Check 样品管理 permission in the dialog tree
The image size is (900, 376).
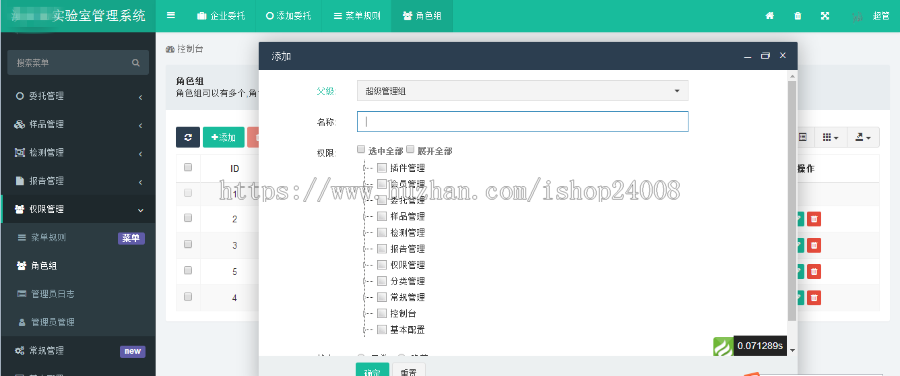pos(382,216)
